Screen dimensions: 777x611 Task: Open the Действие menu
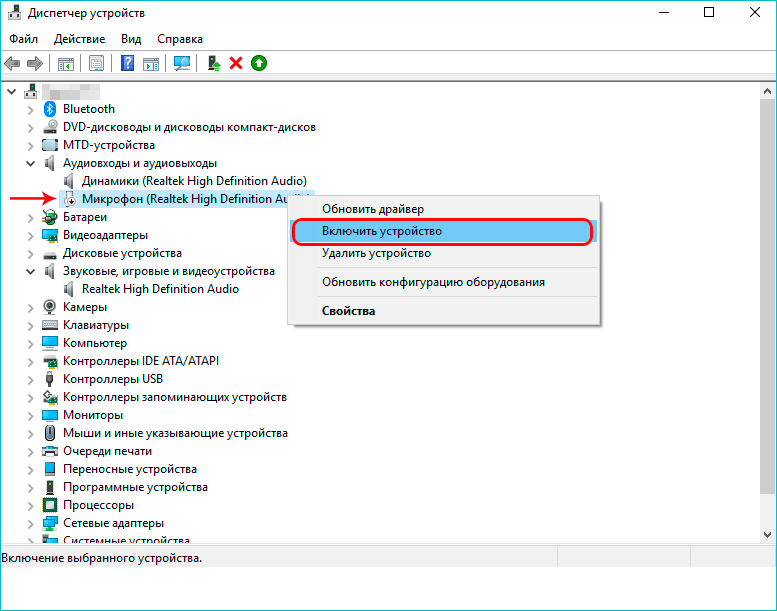(x=79, y=39)
